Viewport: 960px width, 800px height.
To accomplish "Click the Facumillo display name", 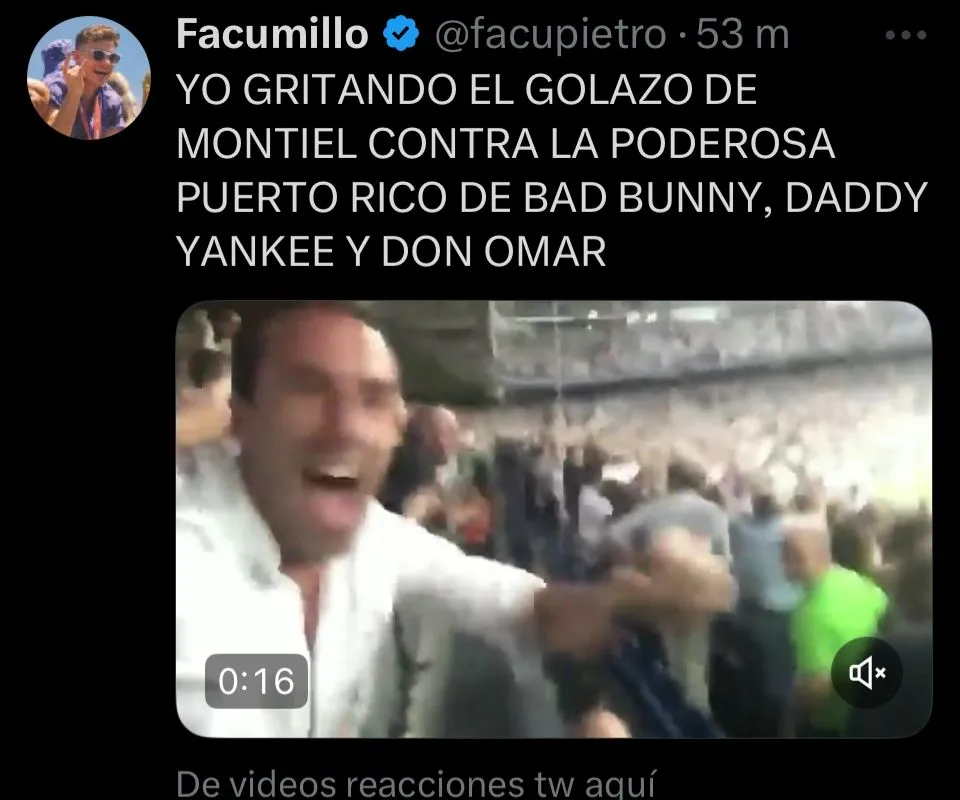I will point(272,34).
